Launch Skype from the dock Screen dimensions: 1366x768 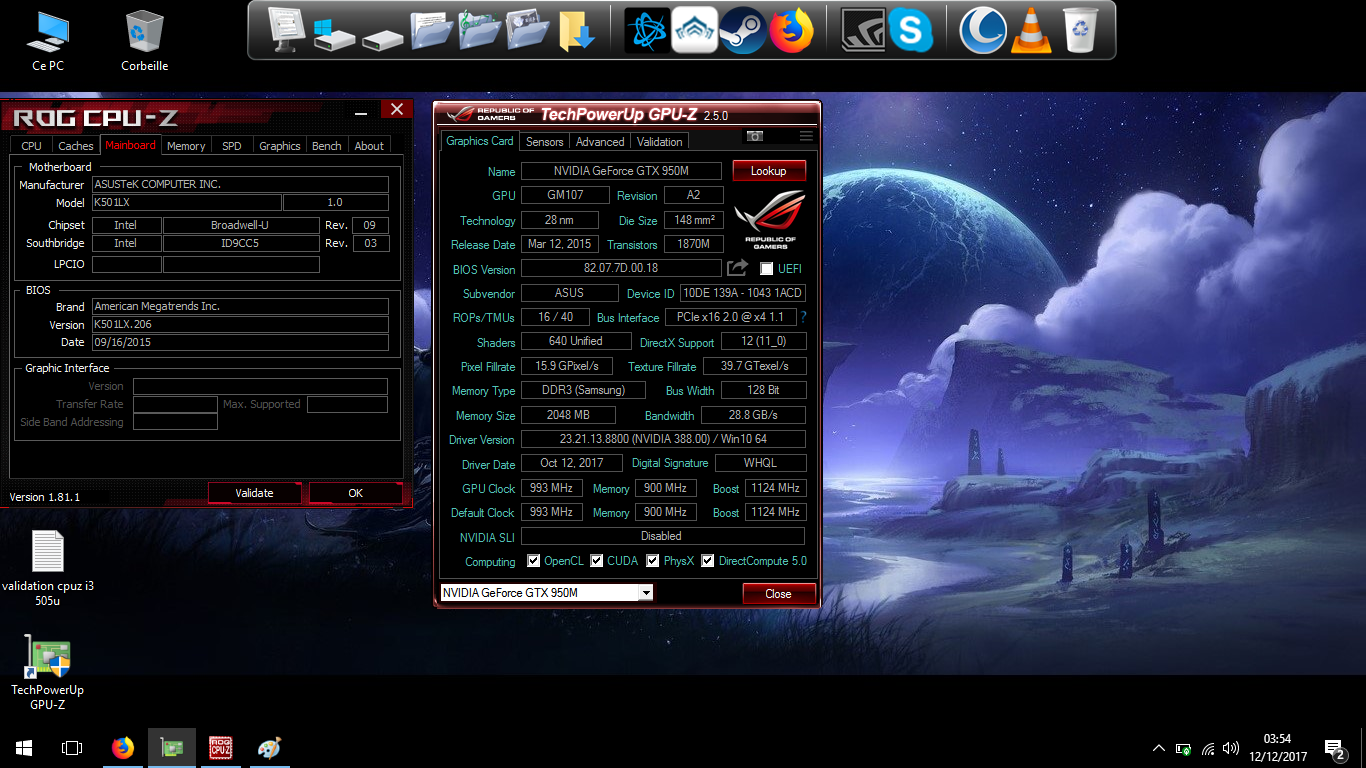click(x=910, y=30)
